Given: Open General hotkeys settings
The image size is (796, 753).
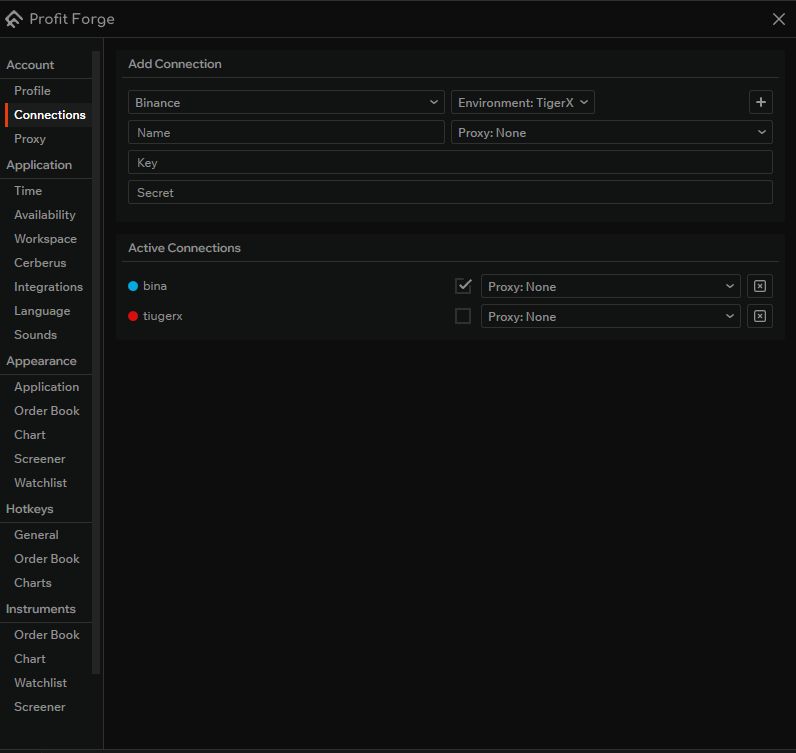Looking at the screenshot, I should click(36, 535).
